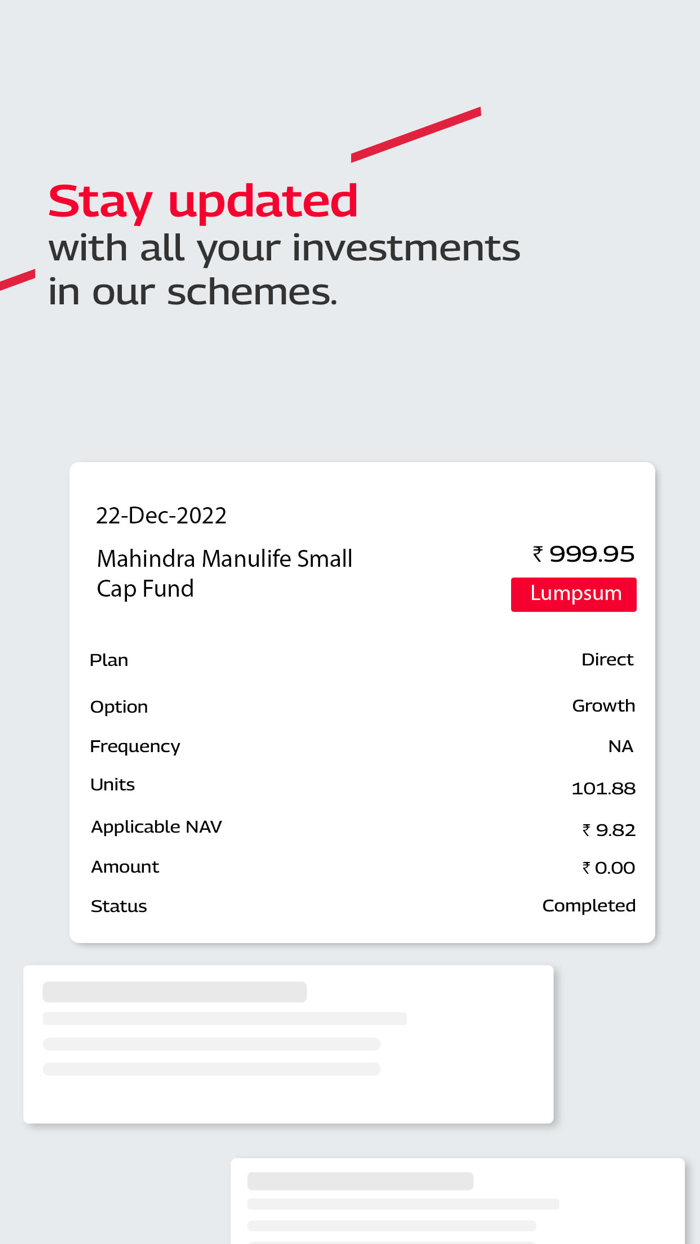This screenshot has height=1244, width=700.
Task: Click the Plan row of the transaction card
Action: 362,659
